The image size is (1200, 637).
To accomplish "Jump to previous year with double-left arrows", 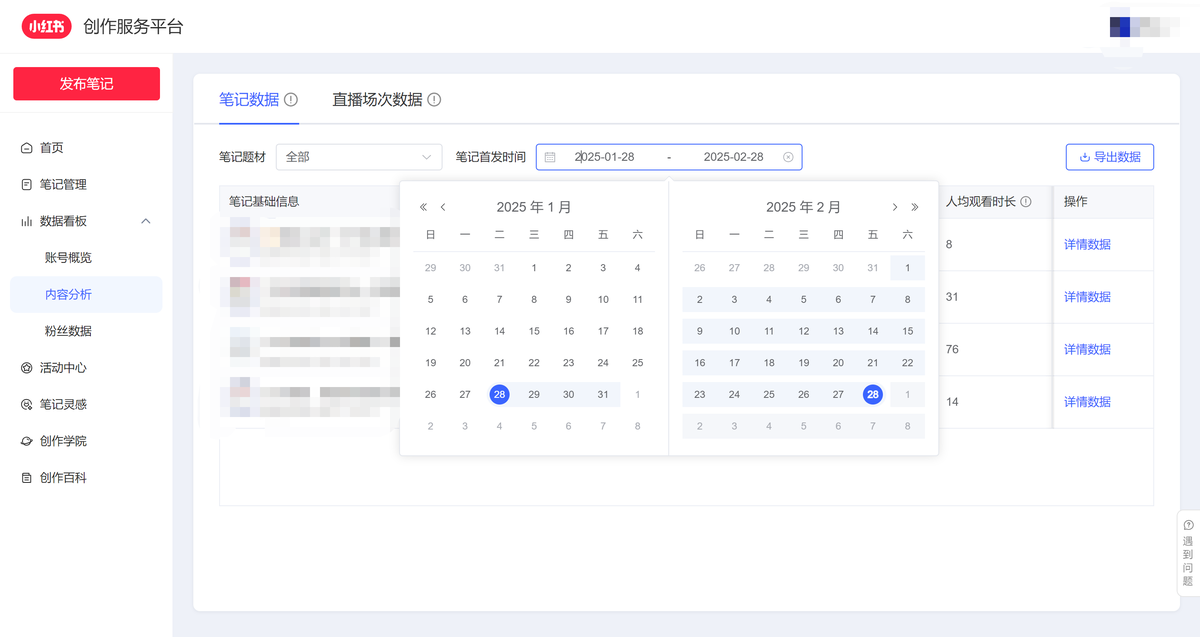I will pos(423,206).
